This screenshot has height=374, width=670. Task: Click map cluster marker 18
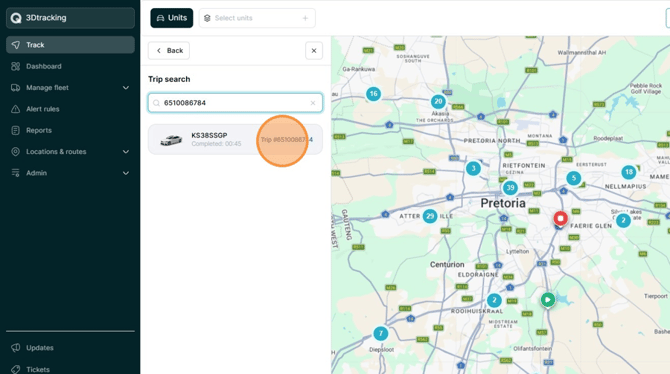pyautogui.click(x=629, y=172)
